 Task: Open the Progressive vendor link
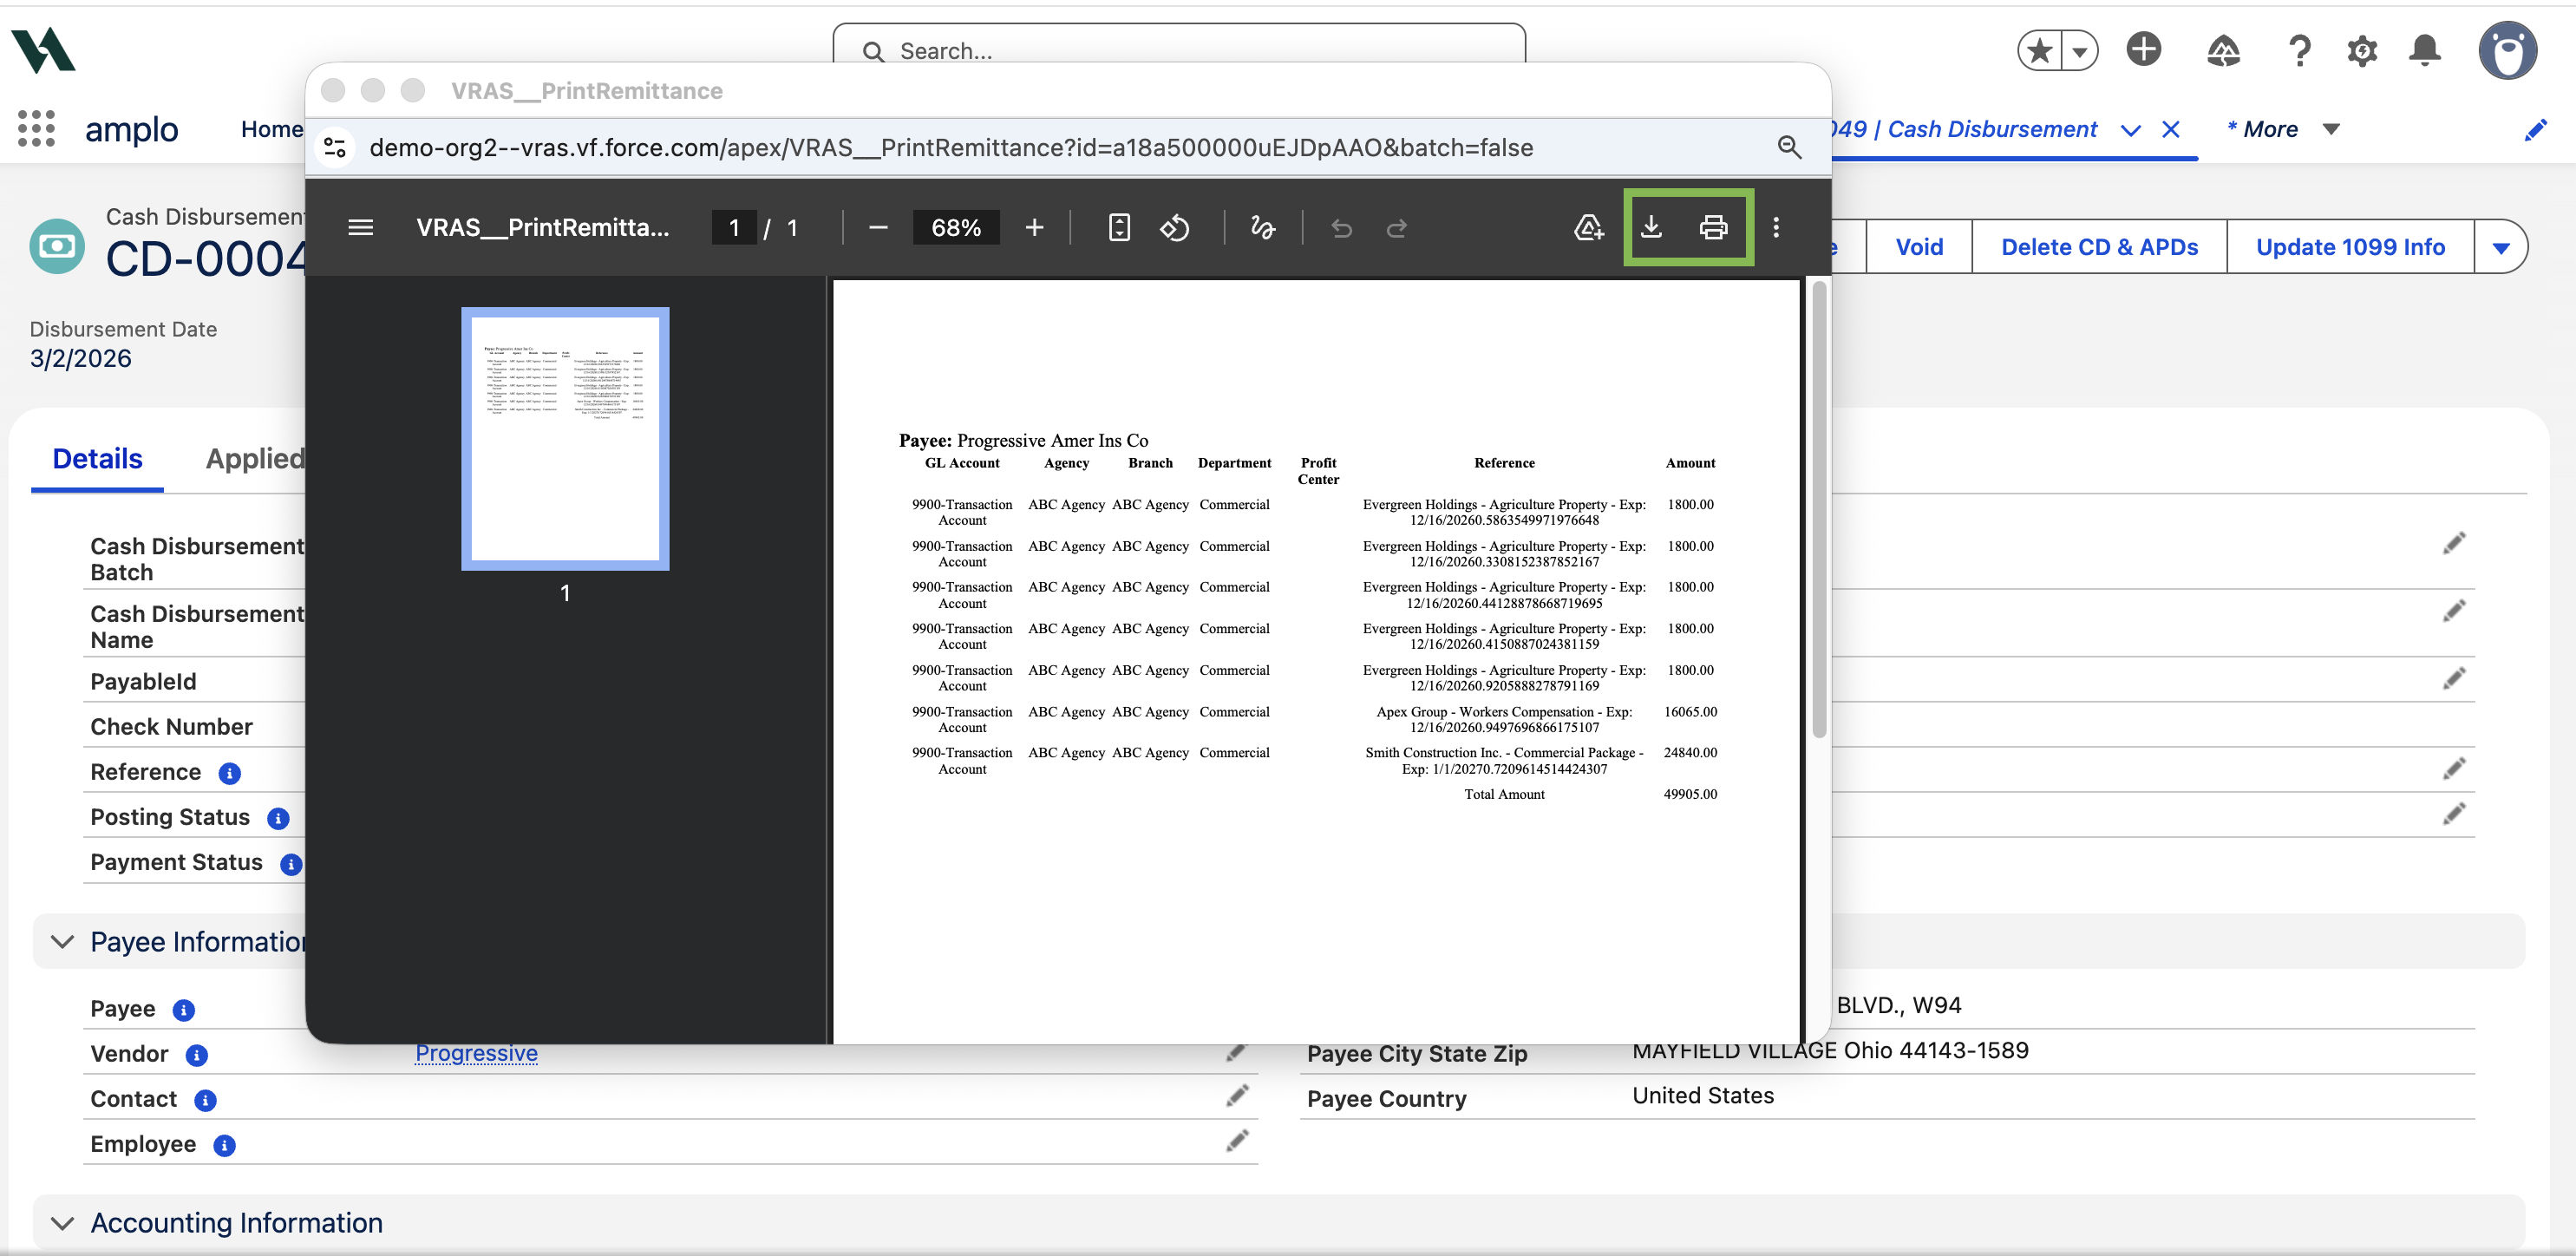pos(476,1053)
